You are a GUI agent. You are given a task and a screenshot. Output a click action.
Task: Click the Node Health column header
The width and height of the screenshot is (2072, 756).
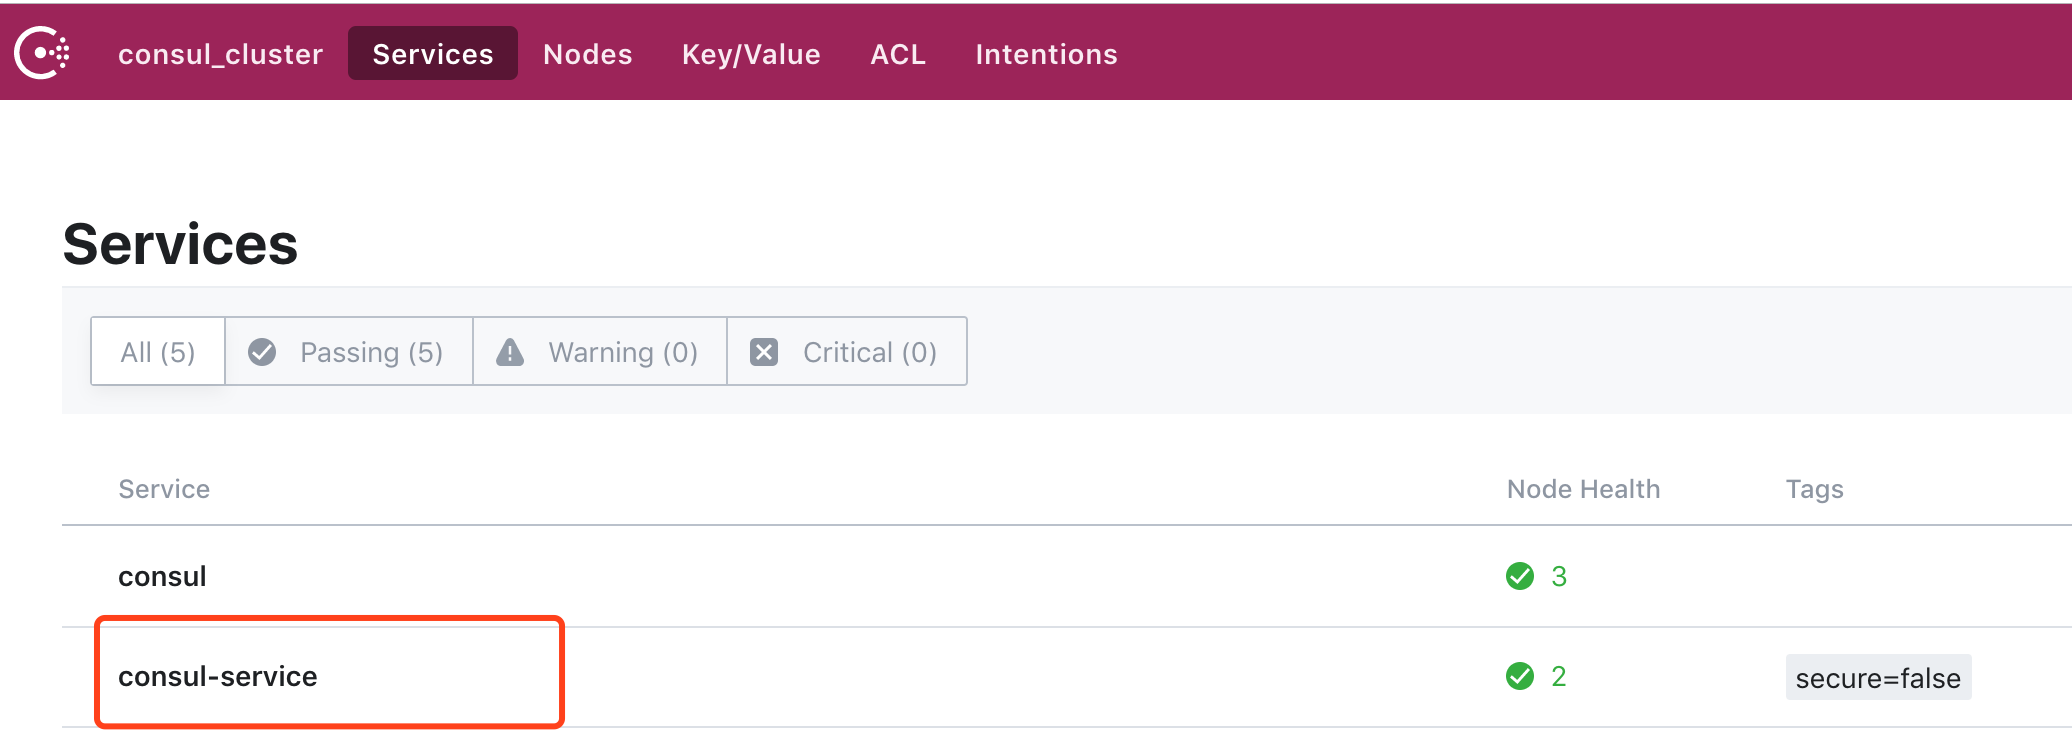[1583, 489]
